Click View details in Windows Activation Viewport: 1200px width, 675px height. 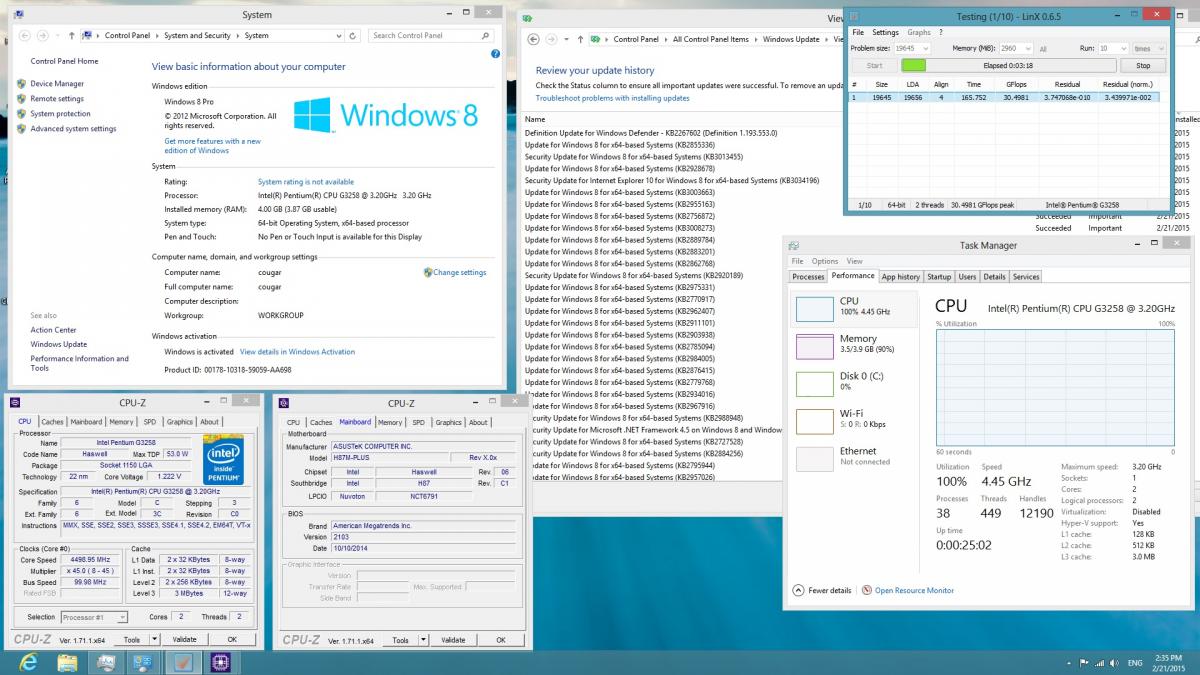[x=297, y=352]
